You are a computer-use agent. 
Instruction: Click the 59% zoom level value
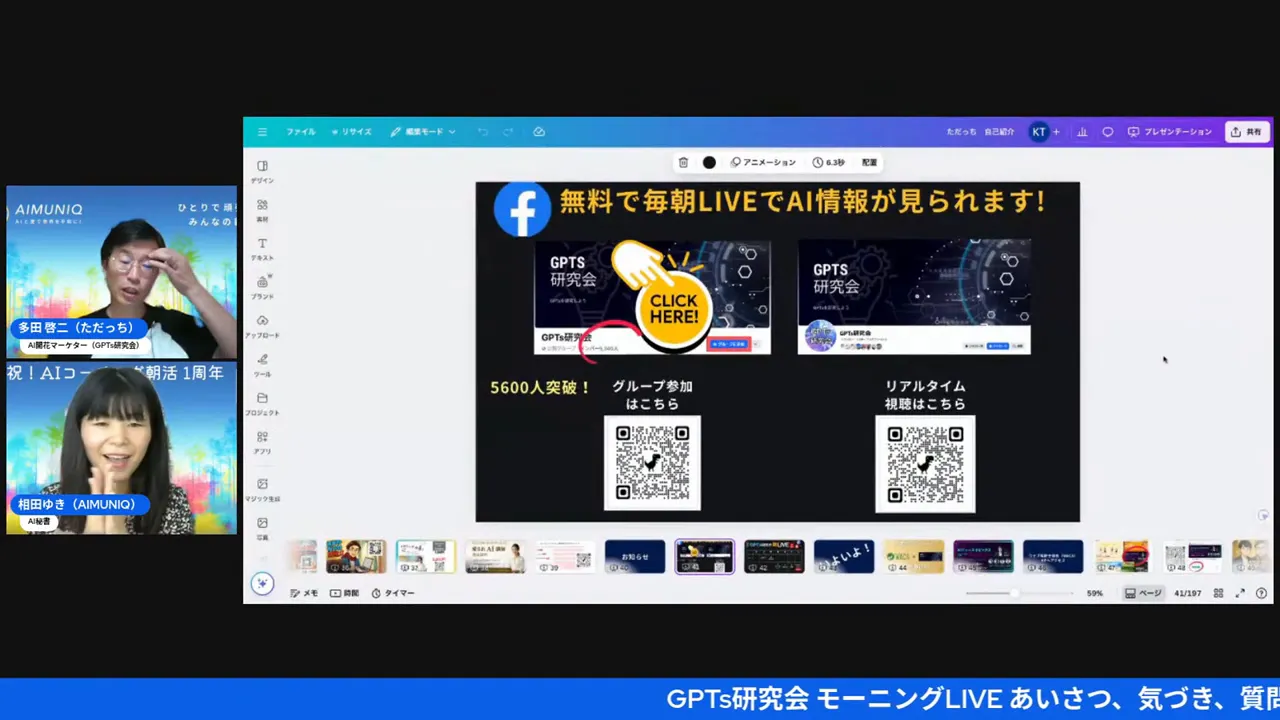pos(1095,593)
